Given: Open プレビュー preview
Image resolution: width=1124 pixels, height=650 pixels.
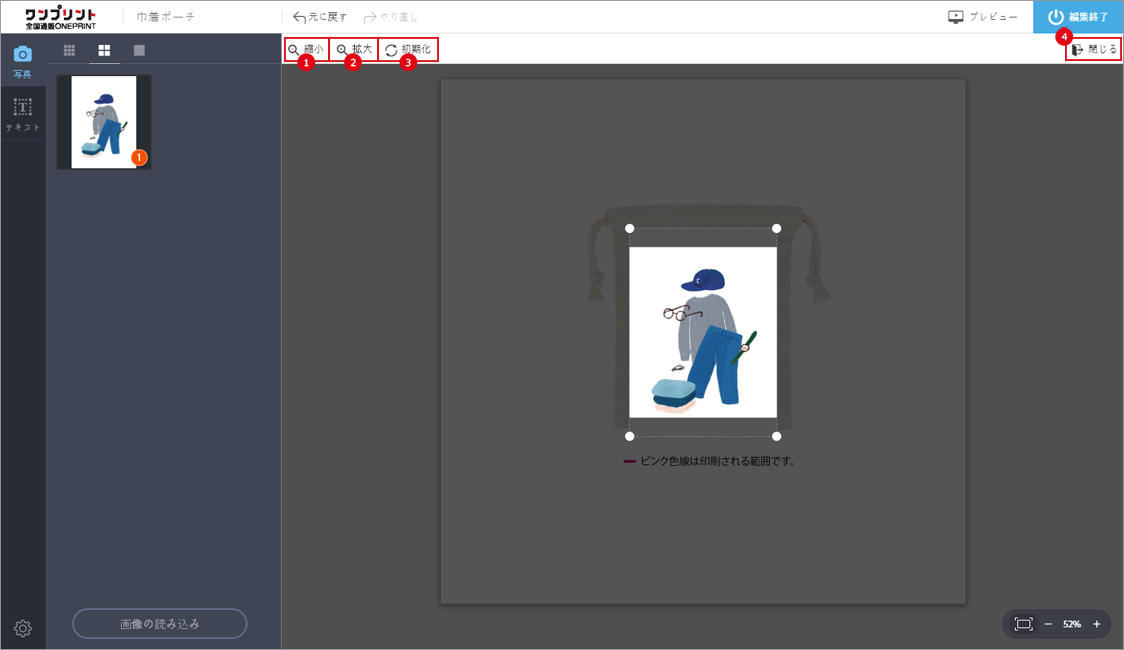Looking at the screenshot, I should pos(982,17).
